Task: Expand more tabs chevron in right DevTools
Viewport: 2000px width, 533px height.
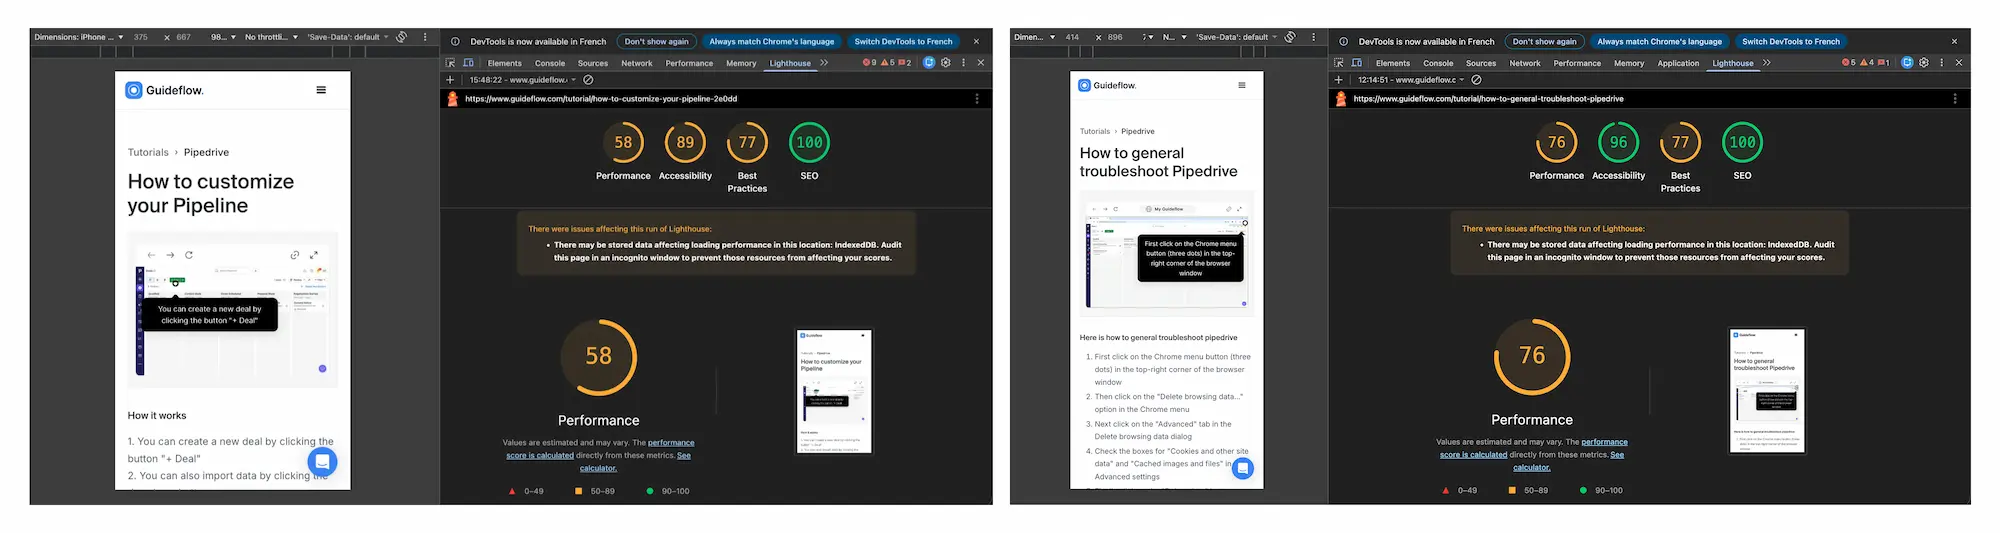Action: click(1767, 62)
